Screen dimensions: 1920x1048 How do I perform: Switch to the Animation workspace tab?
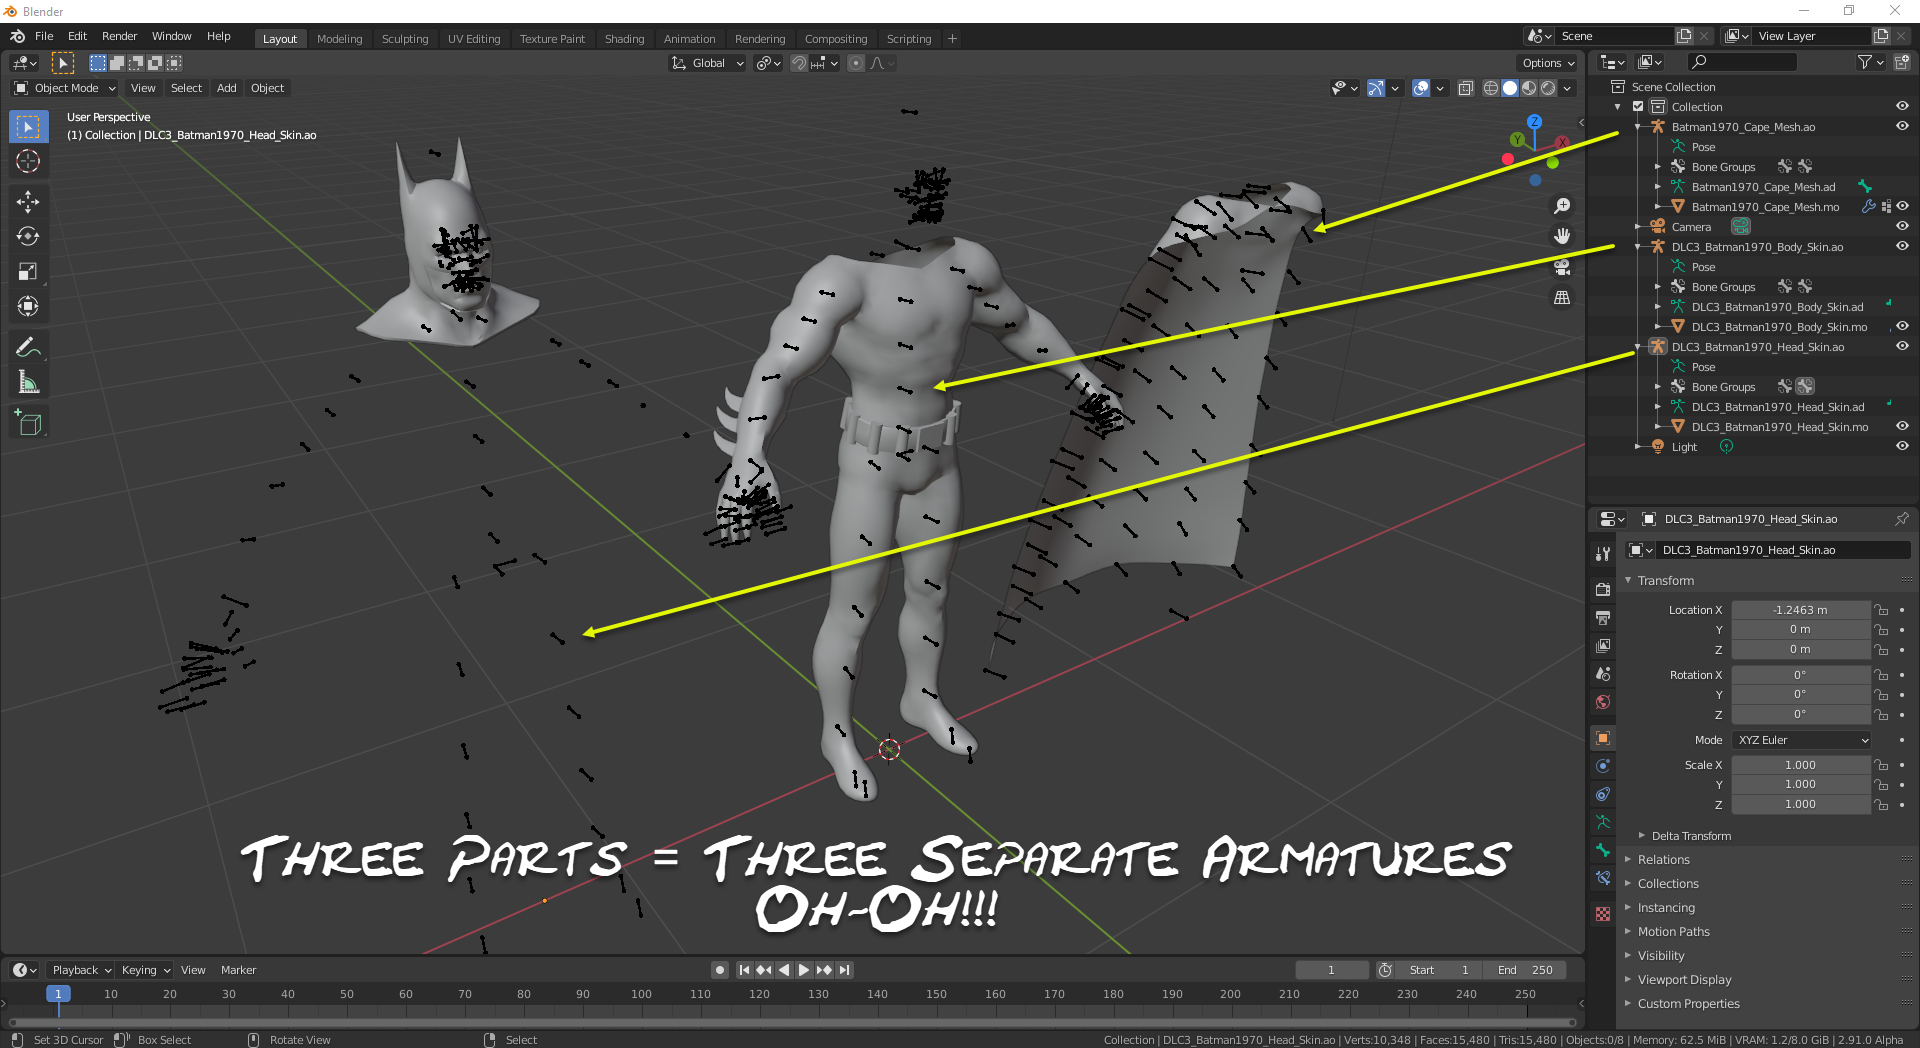click(690, 39)
